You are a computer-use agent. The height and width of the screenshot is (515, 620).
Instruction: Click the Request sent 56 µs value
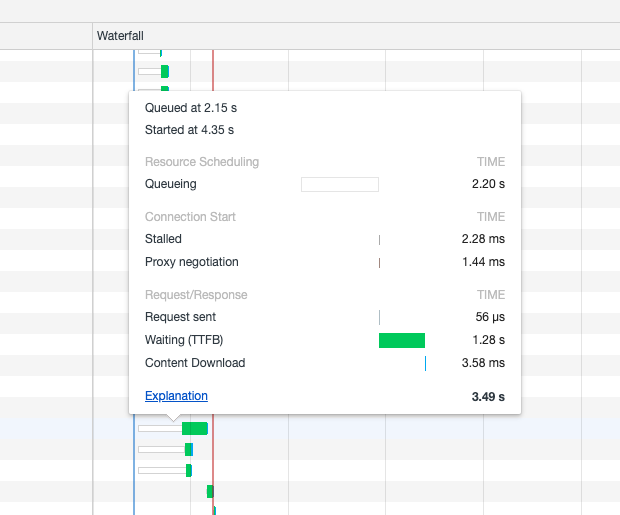(490, 317)
